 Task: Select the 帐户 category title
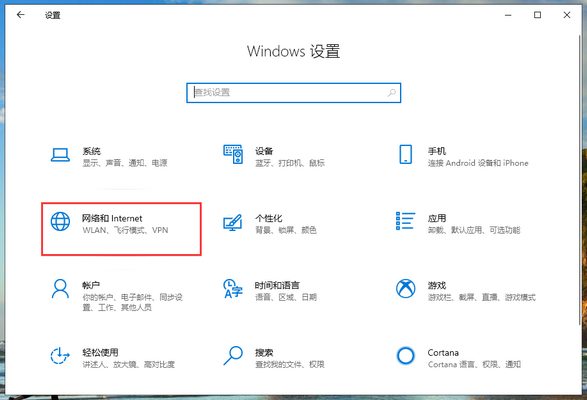click(x=91, y=285)
